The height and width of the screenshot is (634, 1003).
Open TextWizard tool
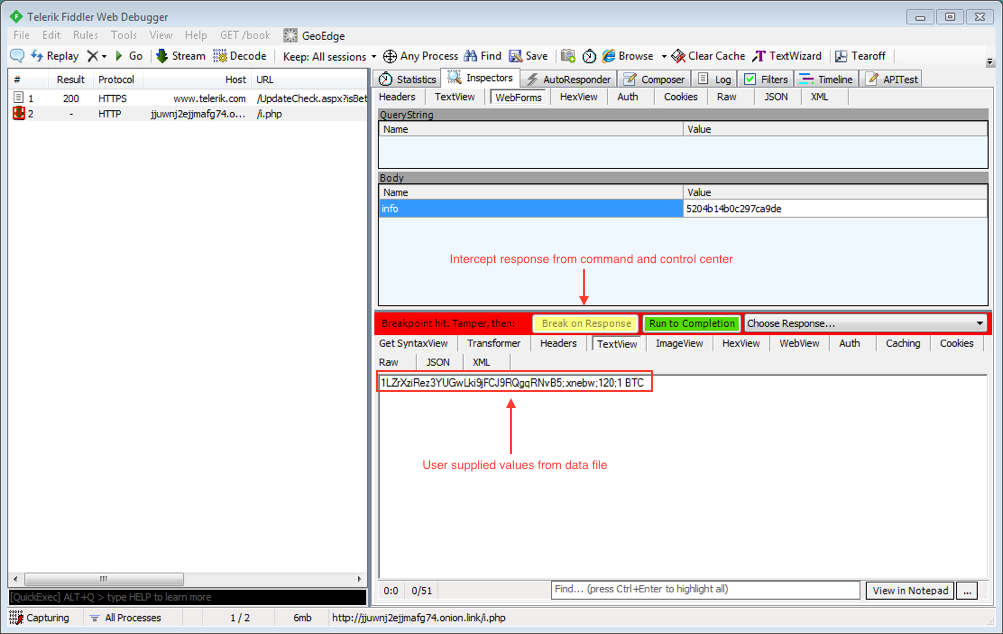tap(787, 56)
